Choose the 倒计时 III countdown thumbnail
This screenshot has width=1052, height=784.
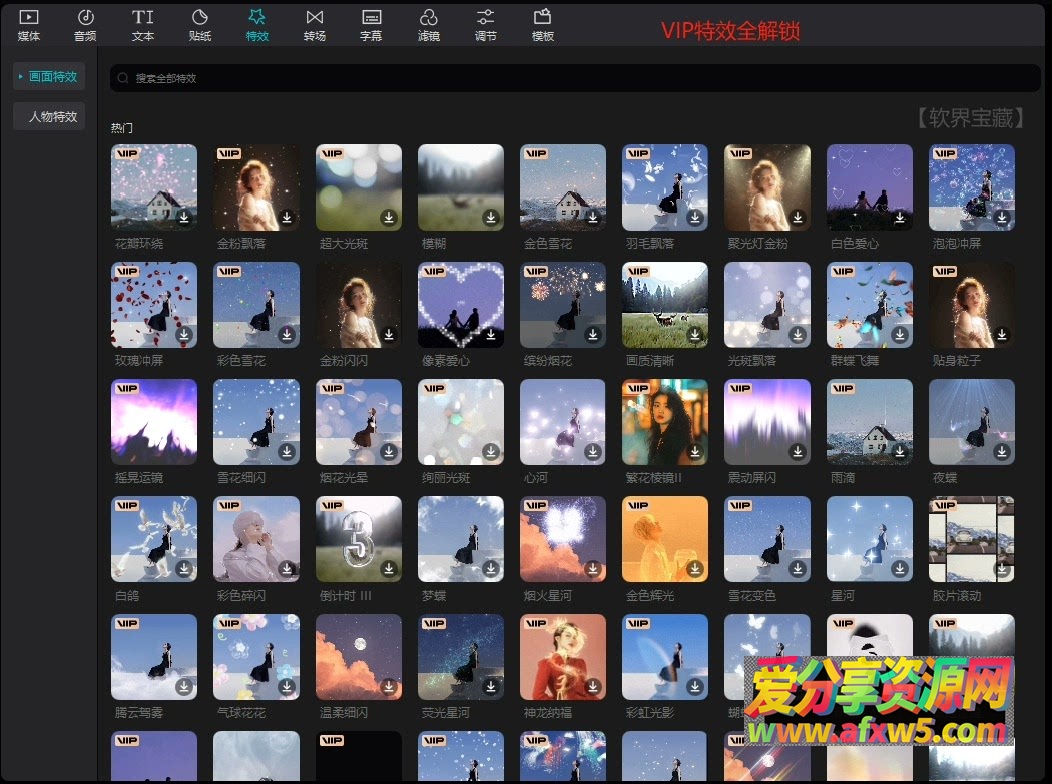tap(359, 539)
